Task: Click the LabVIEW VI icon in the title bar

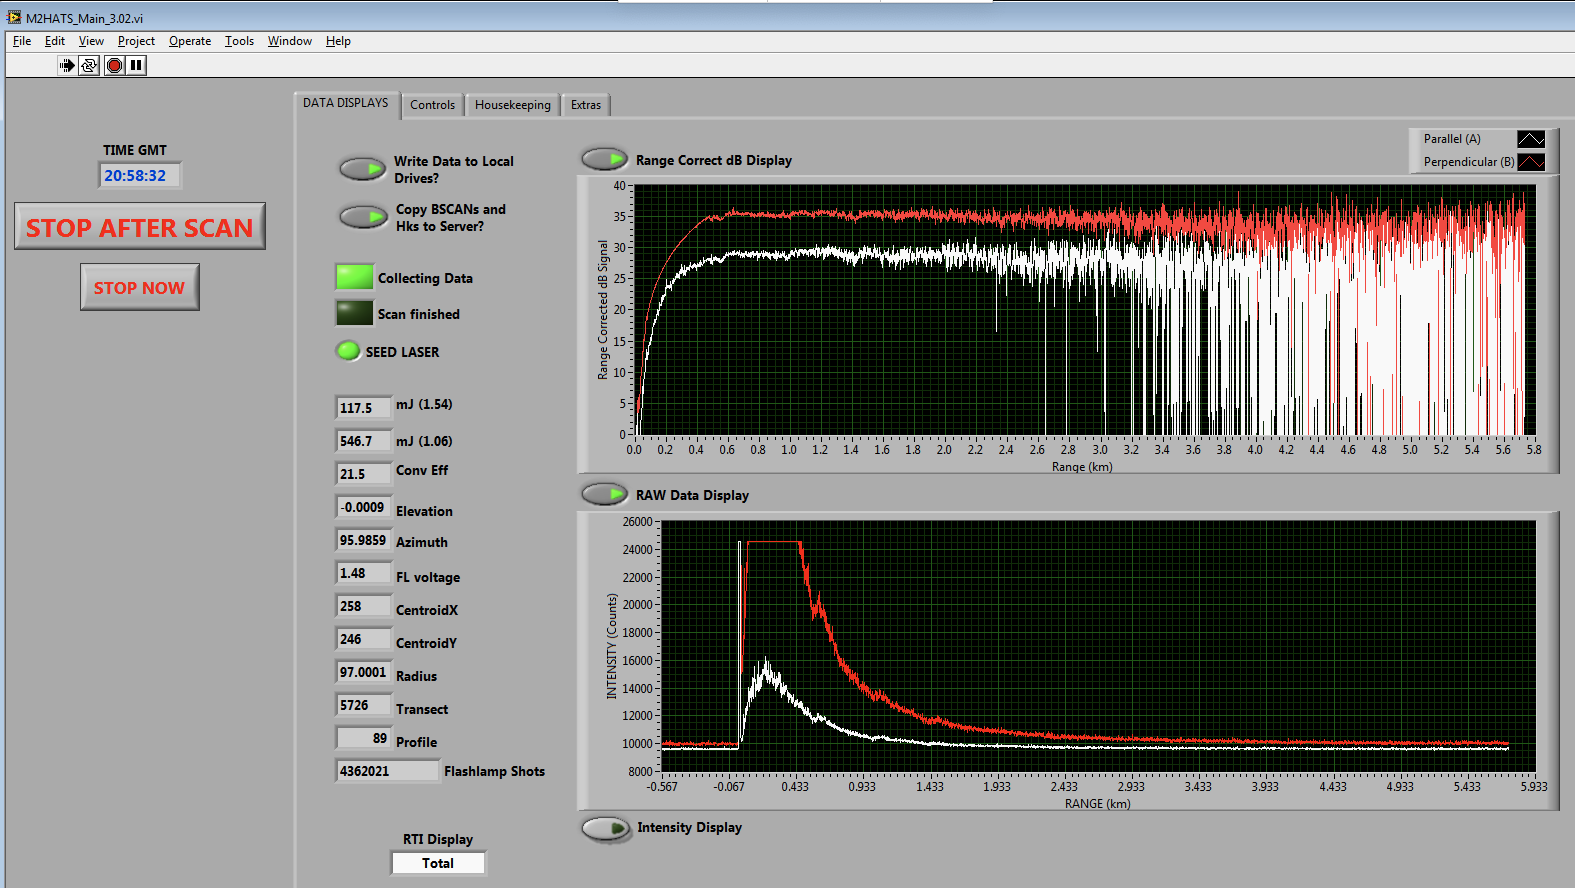Action: pyautogui.click(x=14, y=17)
